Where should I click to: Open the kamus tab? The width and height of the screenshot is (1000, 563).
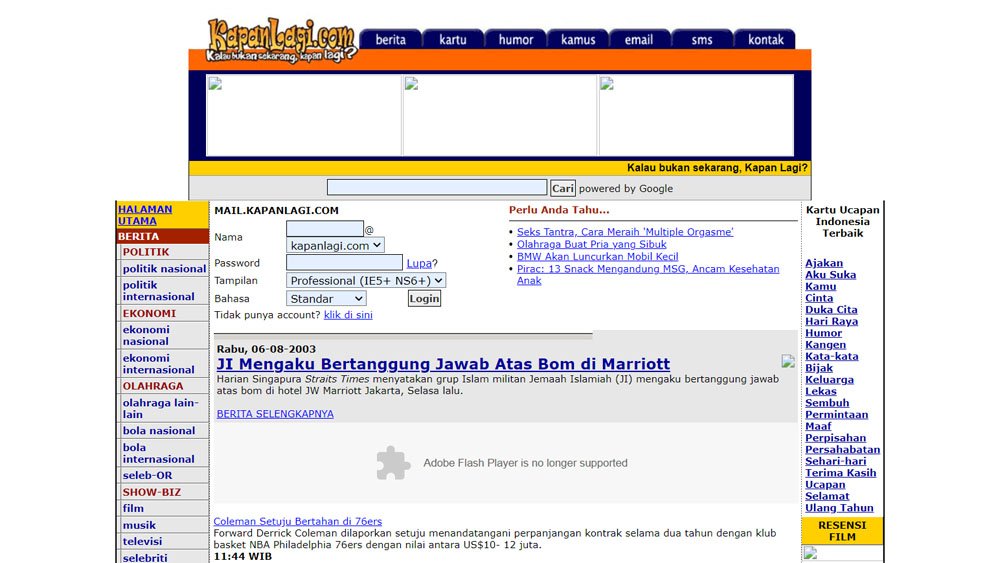578,40
